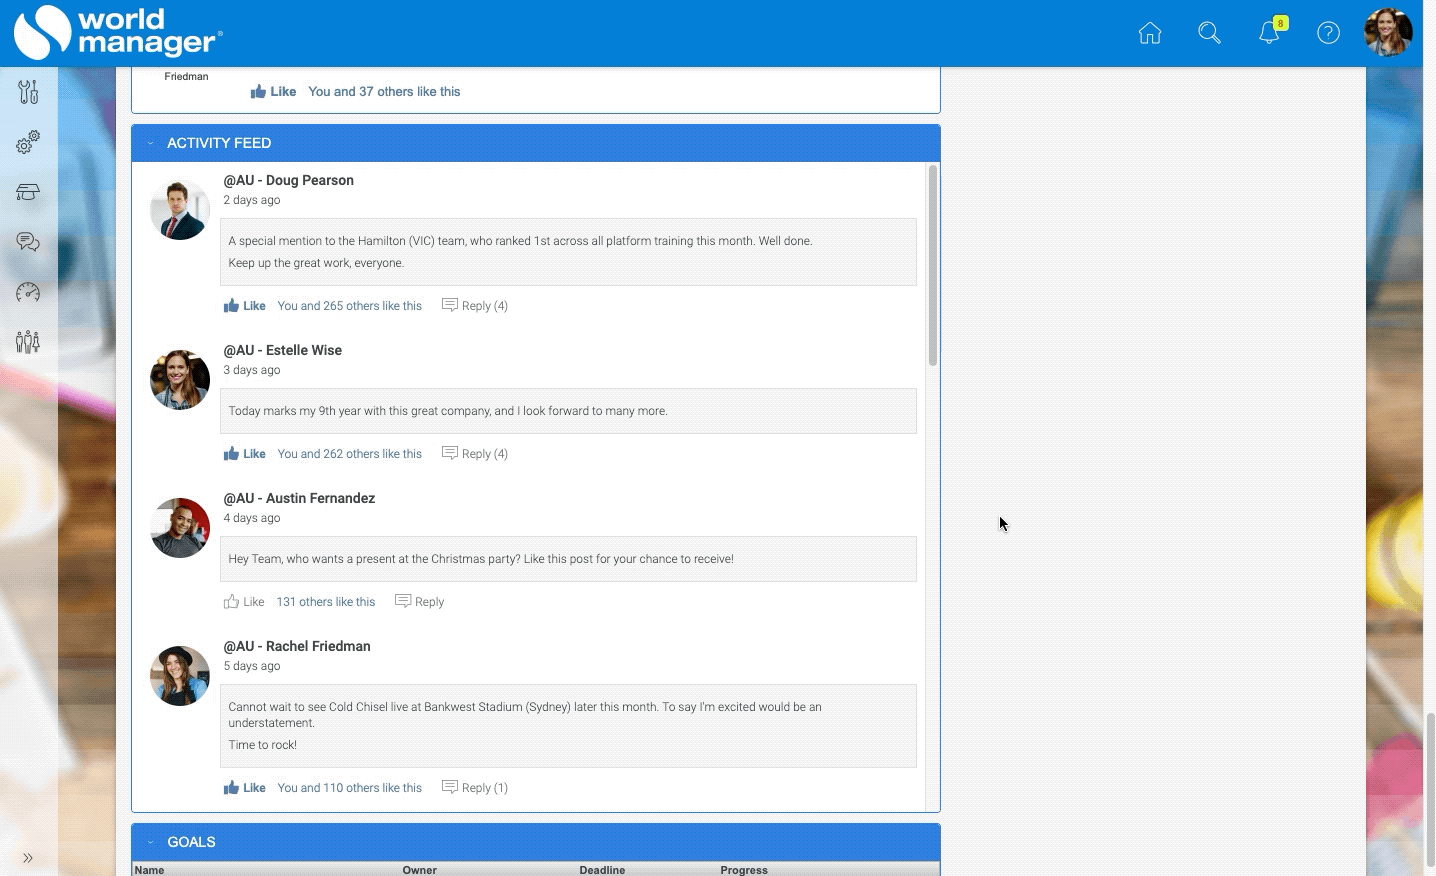Viewport: 1436px width, 876px height.
Task: Open the home page icon
Action: click(x=1150, y=33)
